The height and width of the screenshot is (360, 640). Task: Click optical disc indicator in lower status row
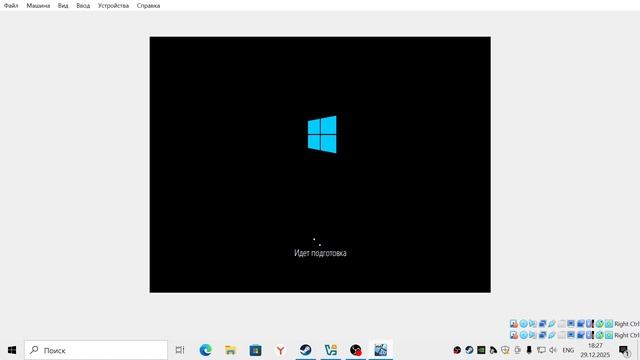point(524,335)
